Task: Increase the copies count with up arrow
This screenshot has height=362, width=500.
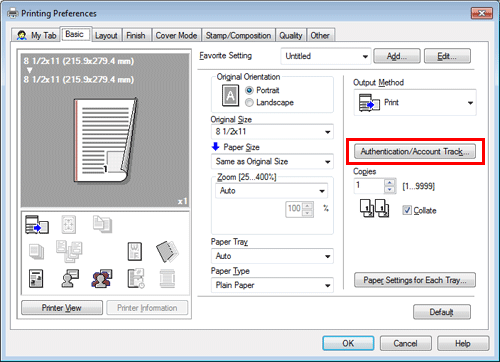Action: point(389,182)
